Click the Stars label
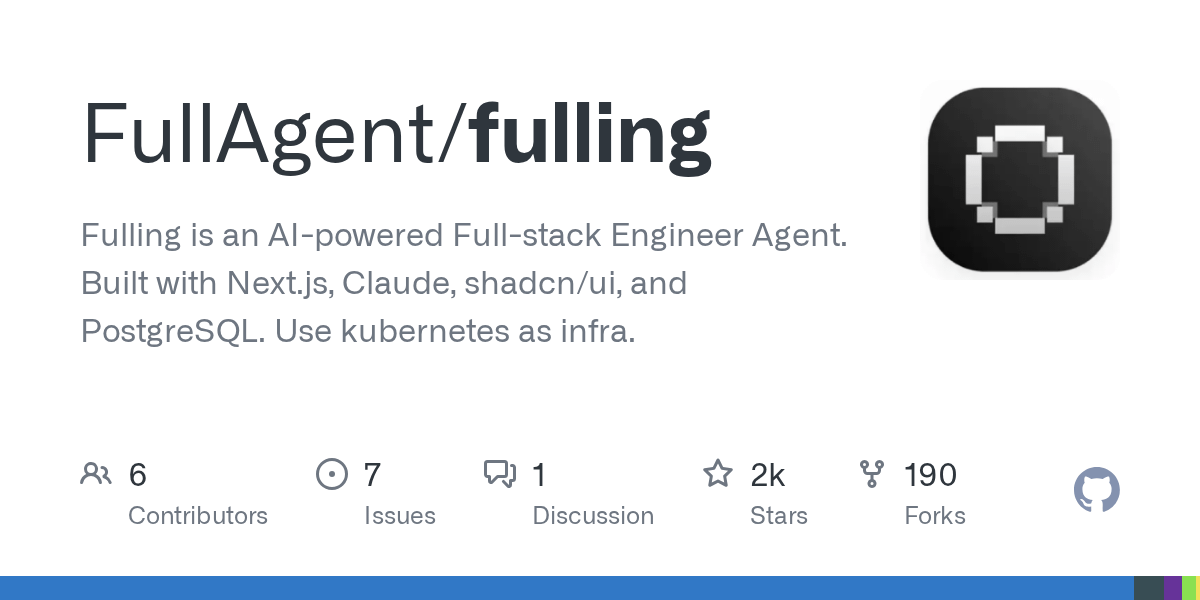The width and height of the screenshot is (1200, 600). pos(779,516)
